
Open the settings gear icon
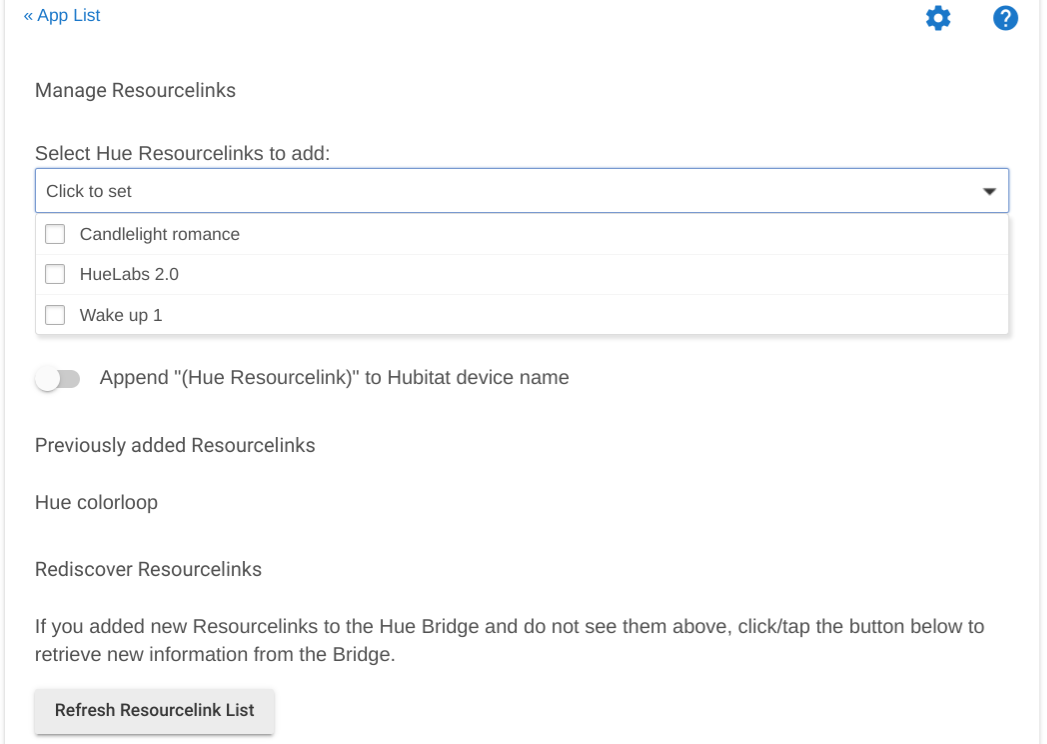[x=937, y=18]
